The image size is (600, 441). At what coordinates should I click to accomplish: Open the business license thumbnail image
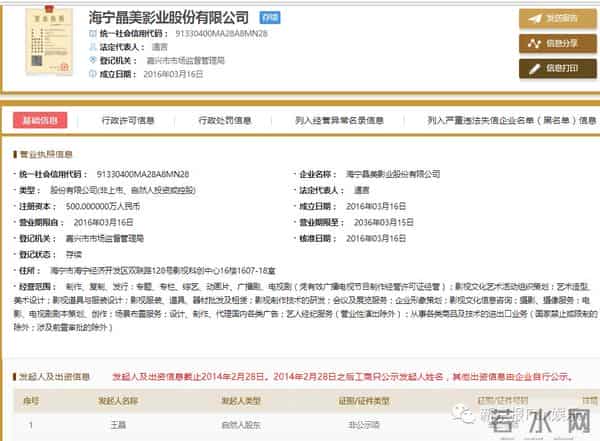pyautogui.click(x=49, y=41)
